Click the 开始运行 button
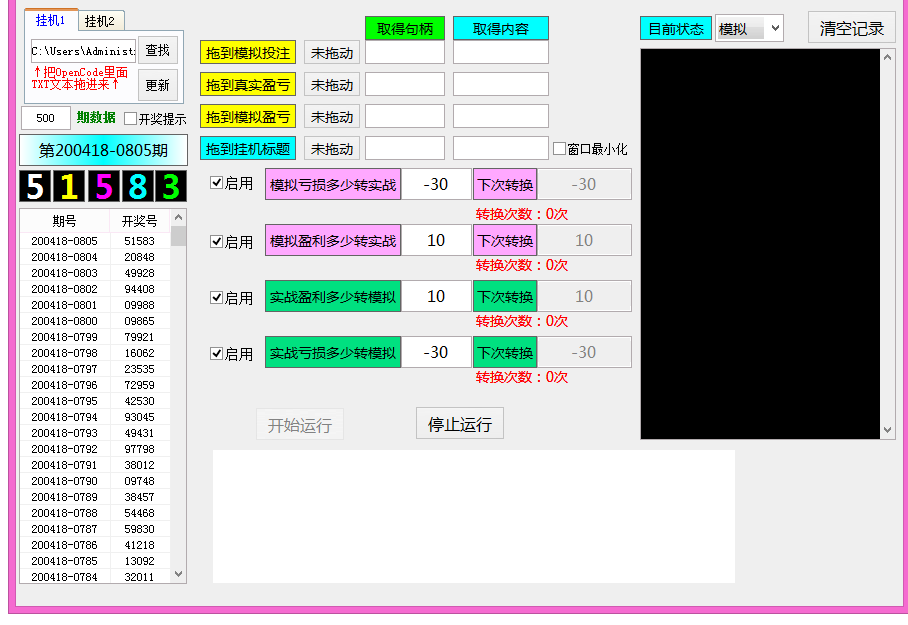Viewport: 908px width, 625px height. [300, 425]
